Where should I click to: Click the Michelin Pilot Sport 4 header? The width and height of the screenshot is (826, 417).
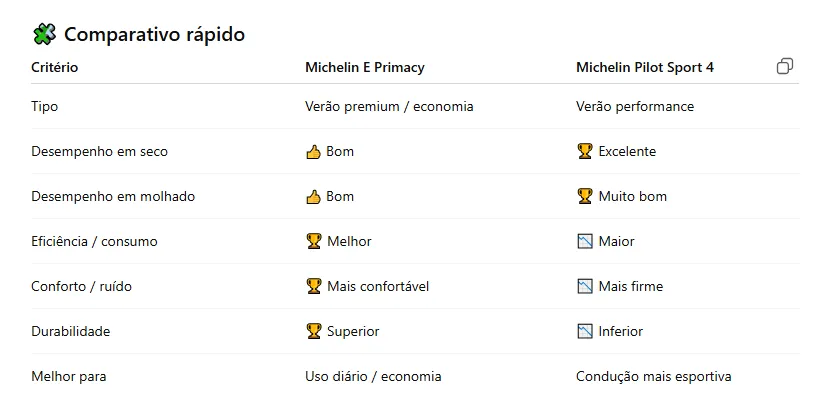click(x=644, y=68)
